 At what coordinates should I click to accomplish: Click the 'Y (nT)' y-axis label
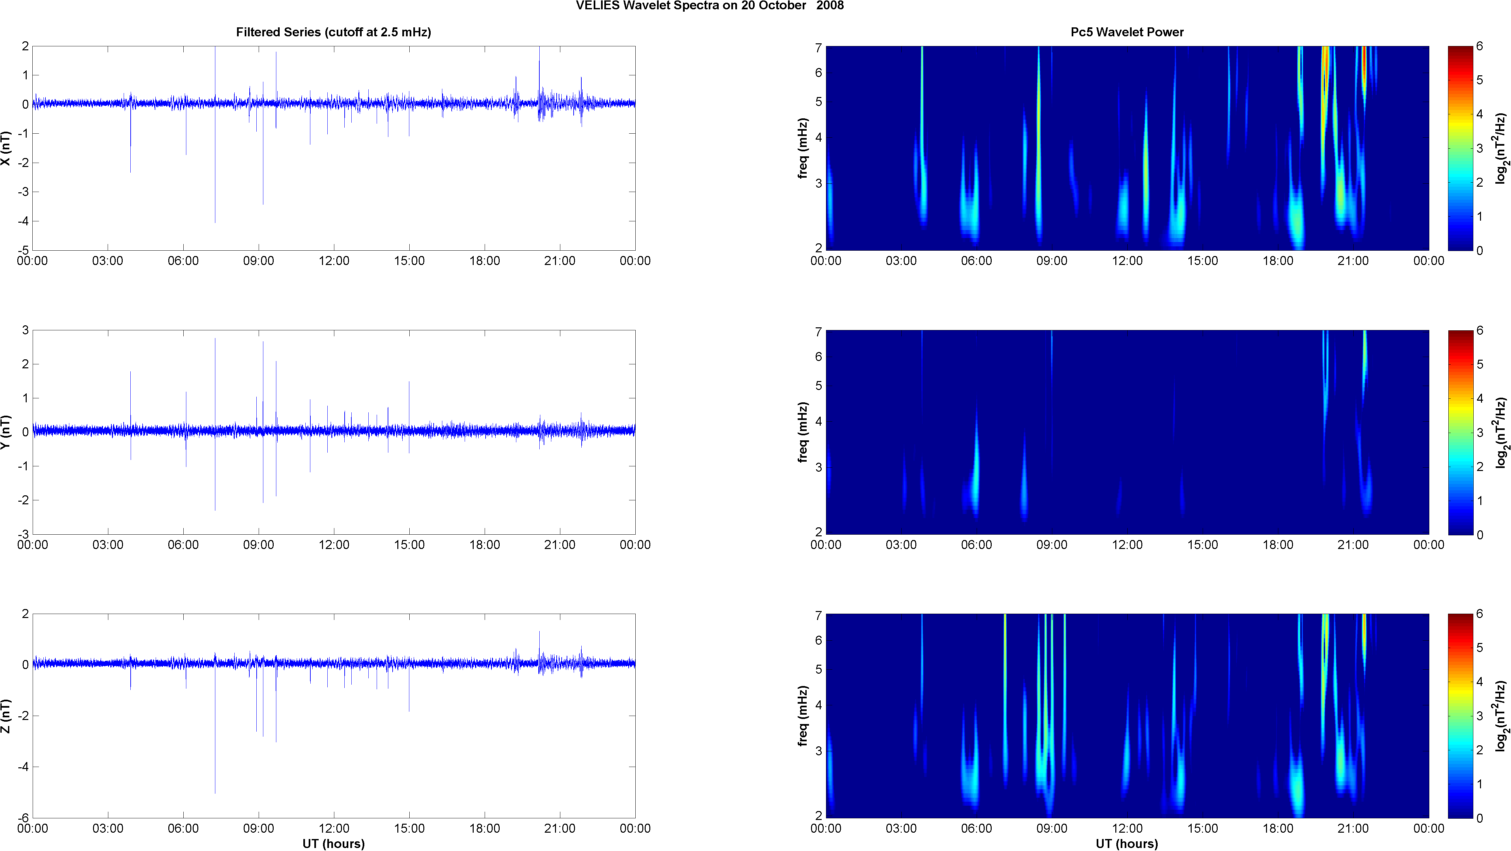point(7,432)
